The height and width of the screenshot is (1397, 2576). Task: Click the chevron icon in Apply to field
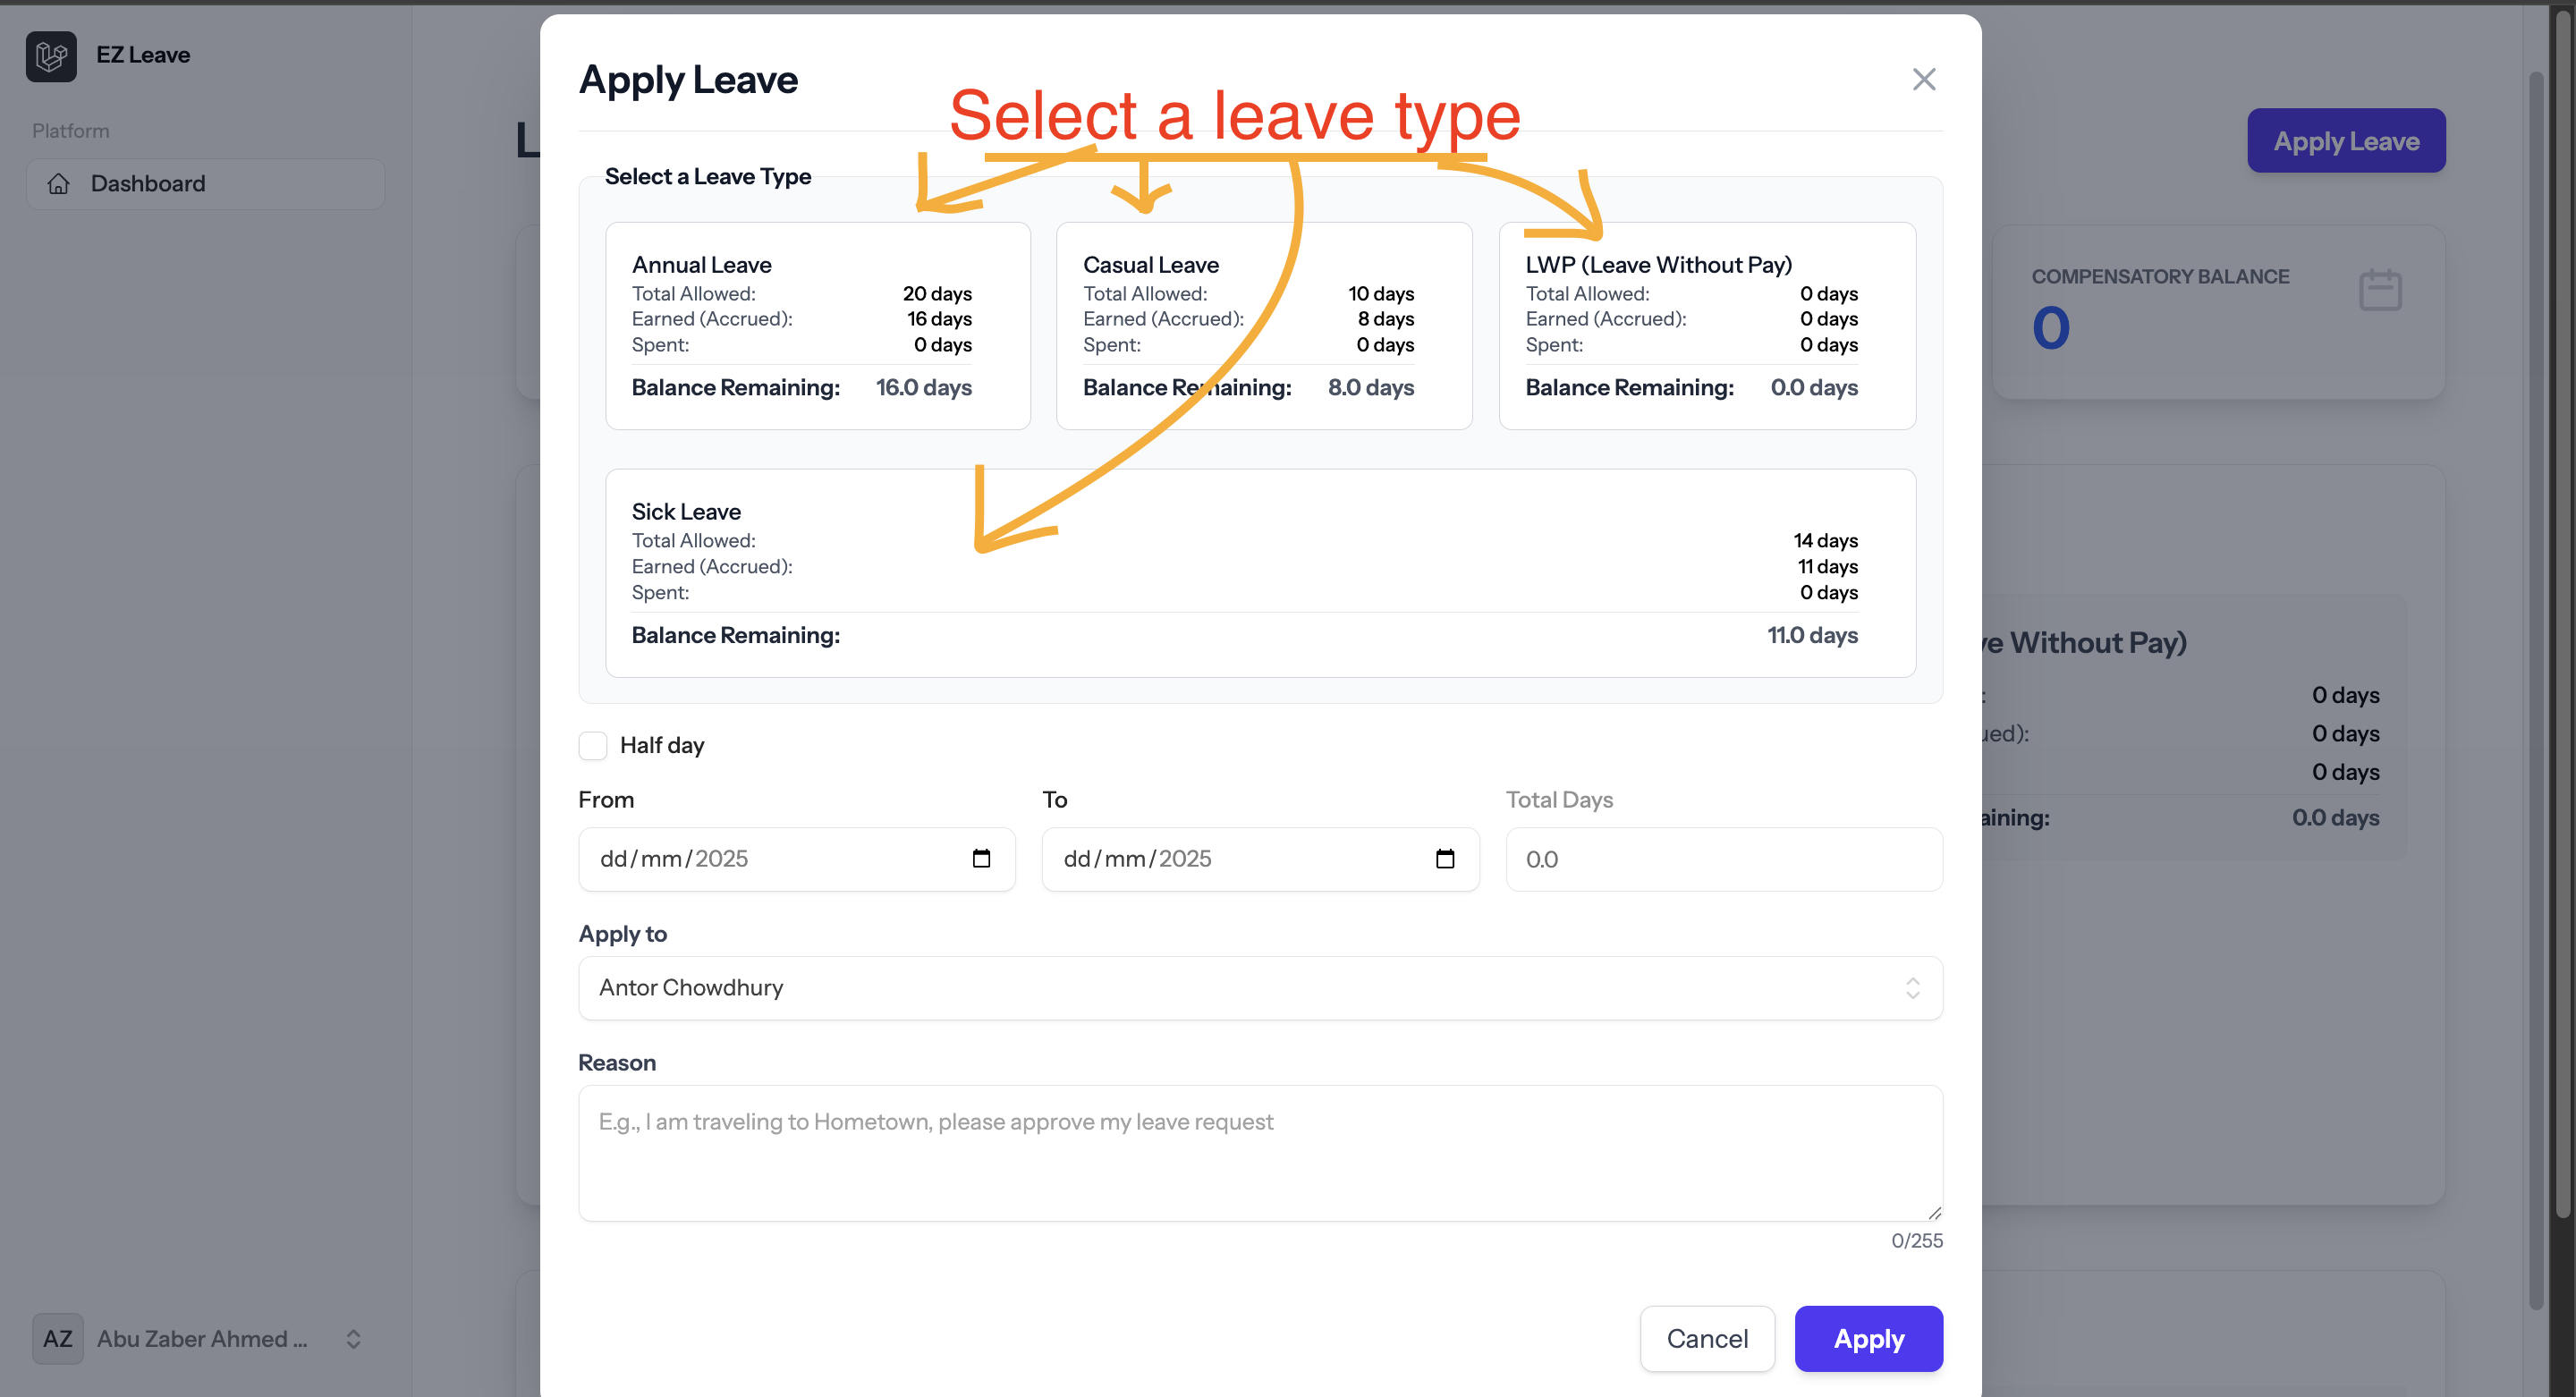[1913, 988]
